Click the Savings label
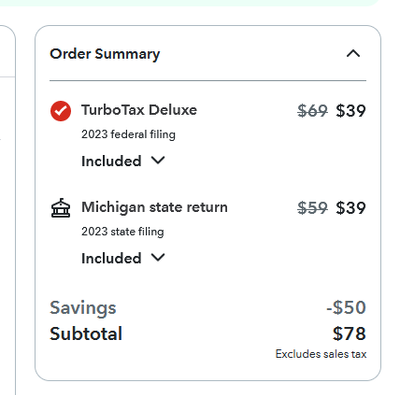This screenshot has height=395, width=400. click(83, 308)
